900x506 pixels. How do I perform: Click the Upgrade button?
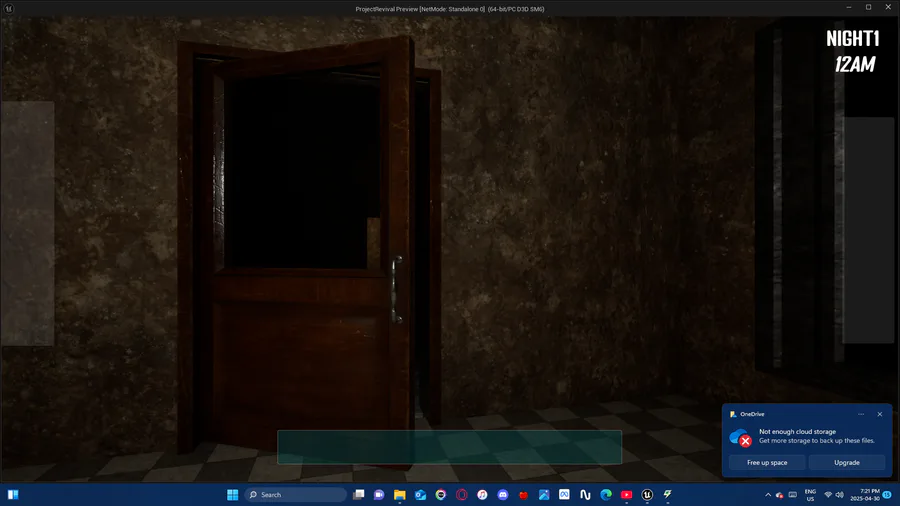pos(847,462)
